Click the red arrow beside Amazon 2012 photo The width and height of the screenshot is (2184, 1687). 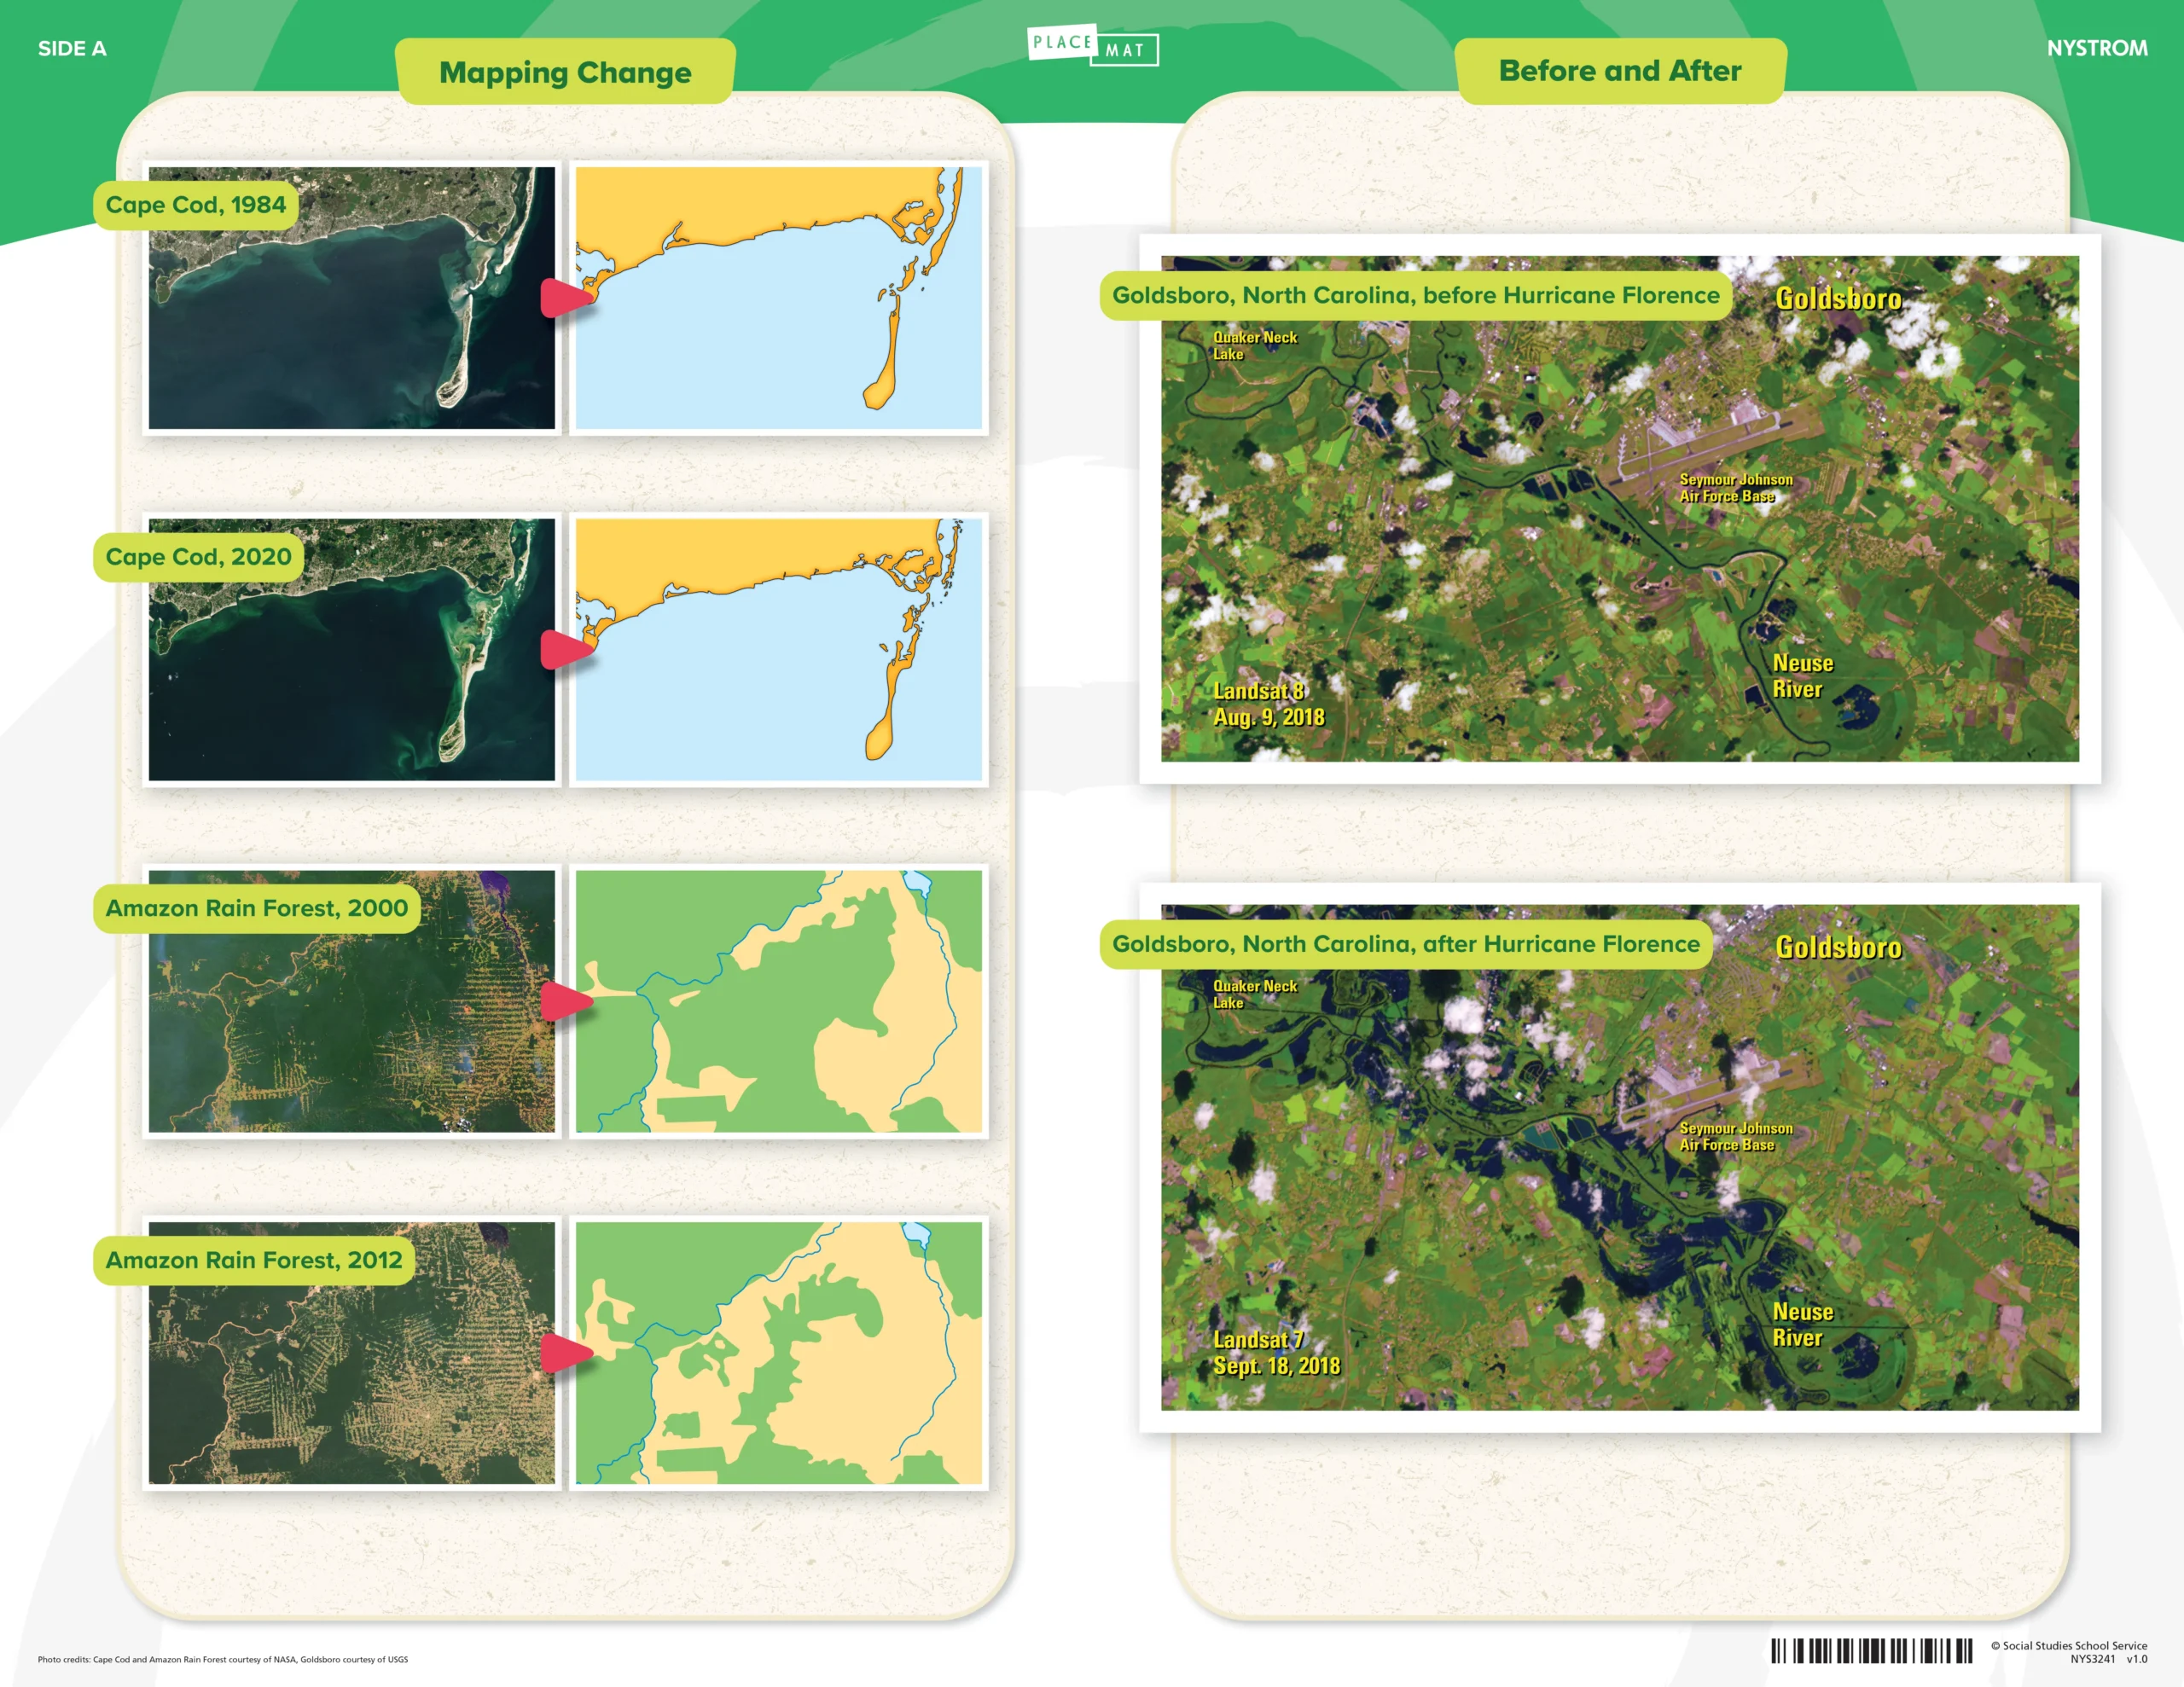[x=567, y=1353]
